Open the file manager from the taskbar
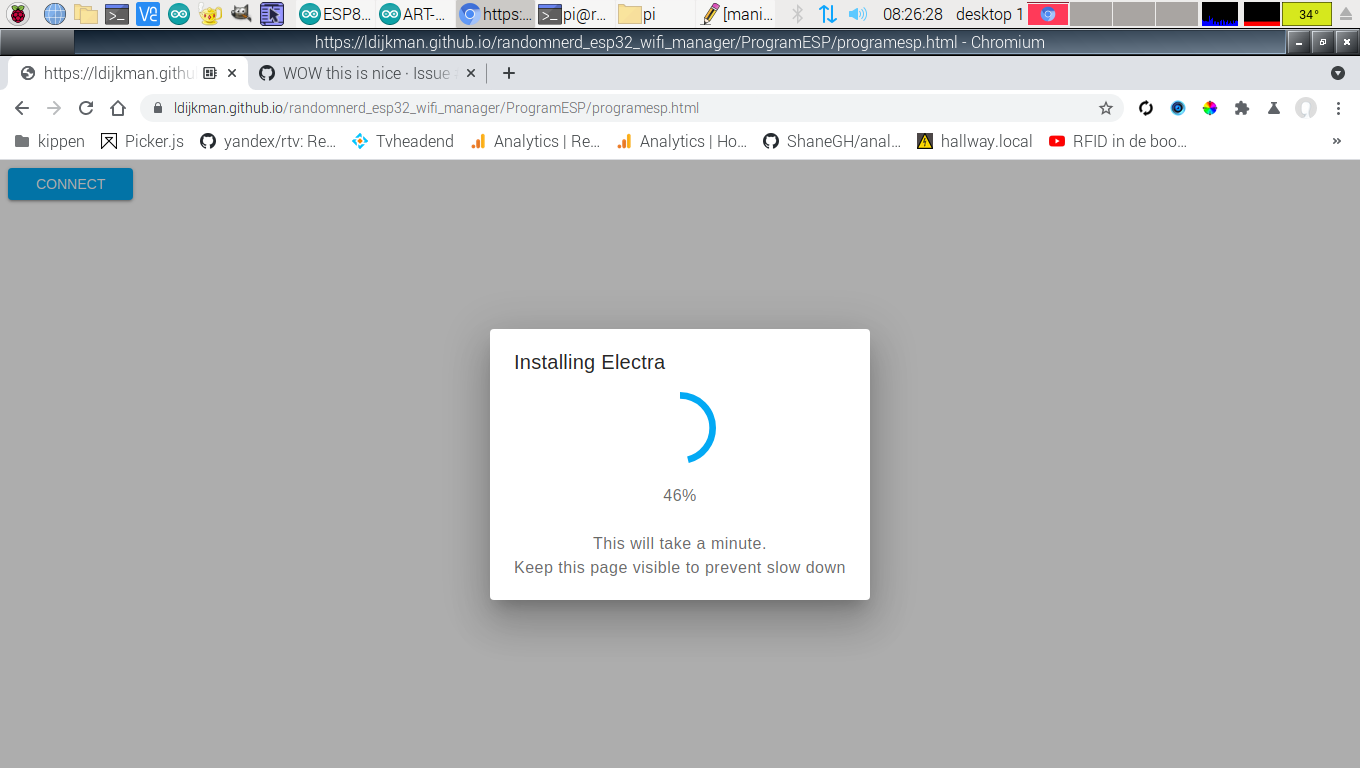Viewport: 1360px width, 768px height. 85,14
